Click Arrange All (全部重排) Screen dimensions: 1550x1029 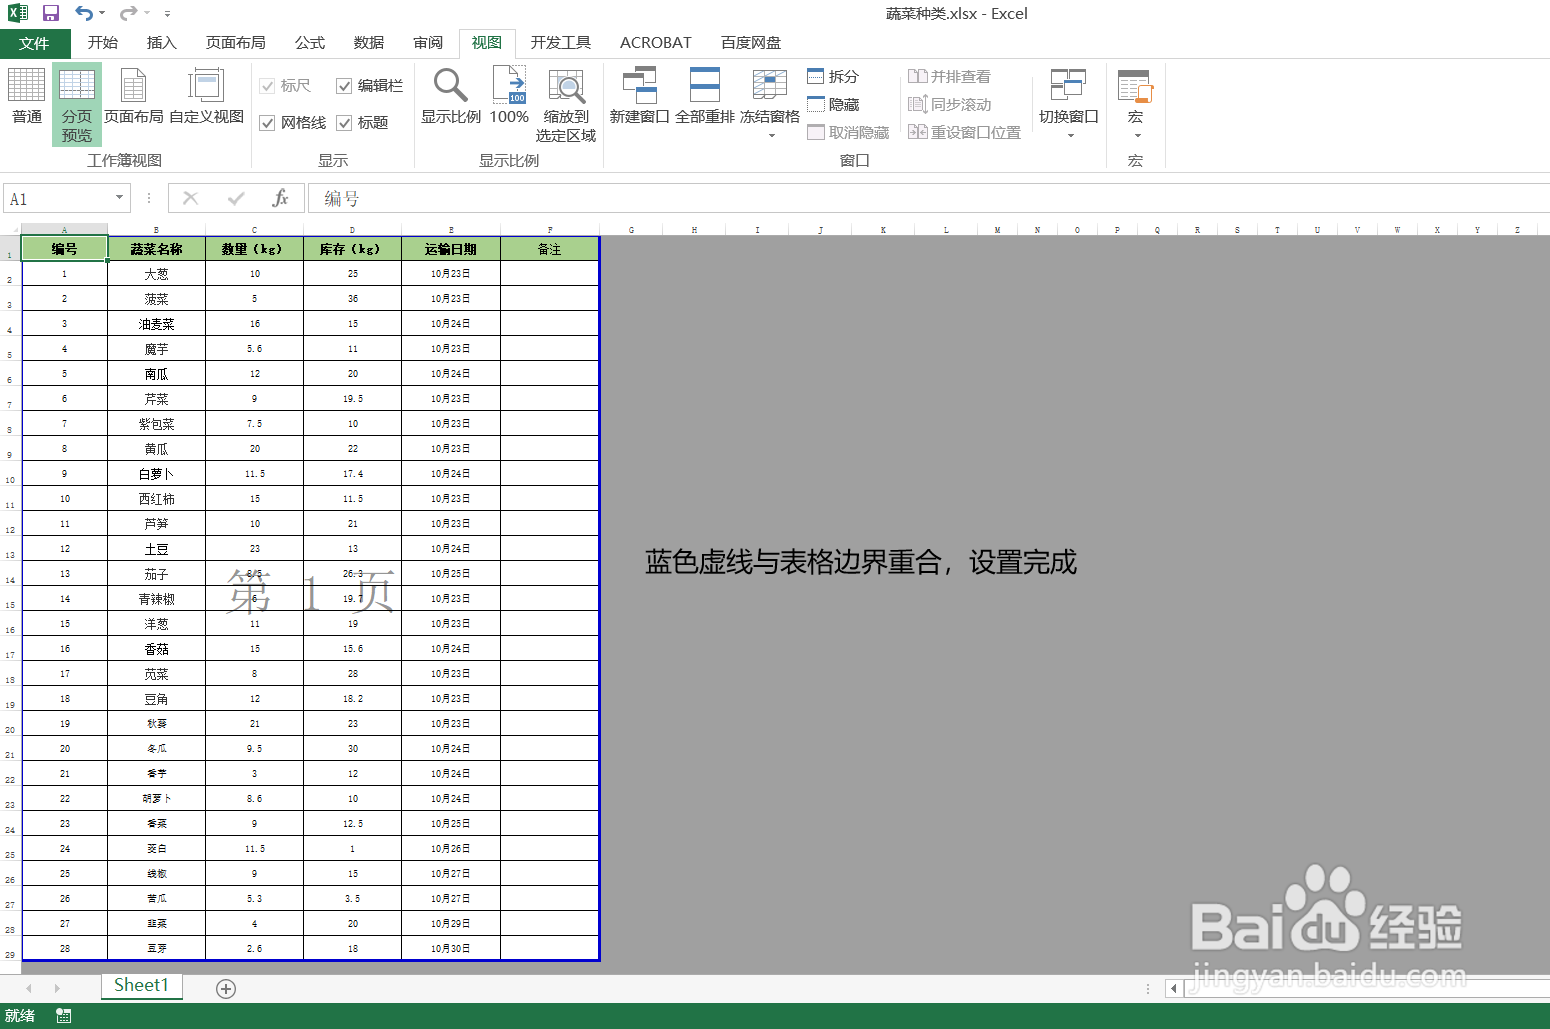[705, 97]
